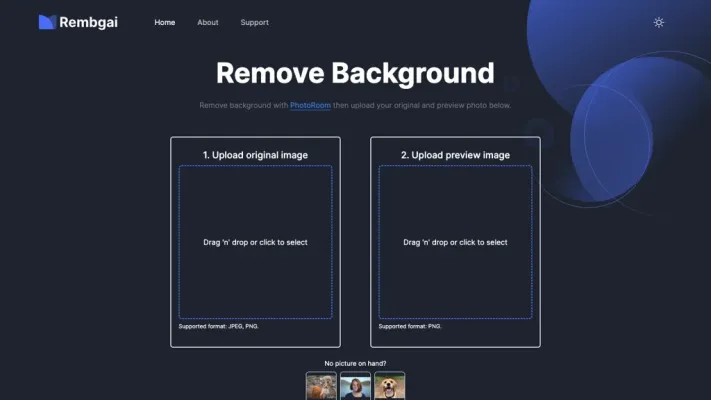The height and width of the screenshot is (400, 711).
Task: Pick the smiling dog sample thumbnail
Action: (x=389, y=386)
